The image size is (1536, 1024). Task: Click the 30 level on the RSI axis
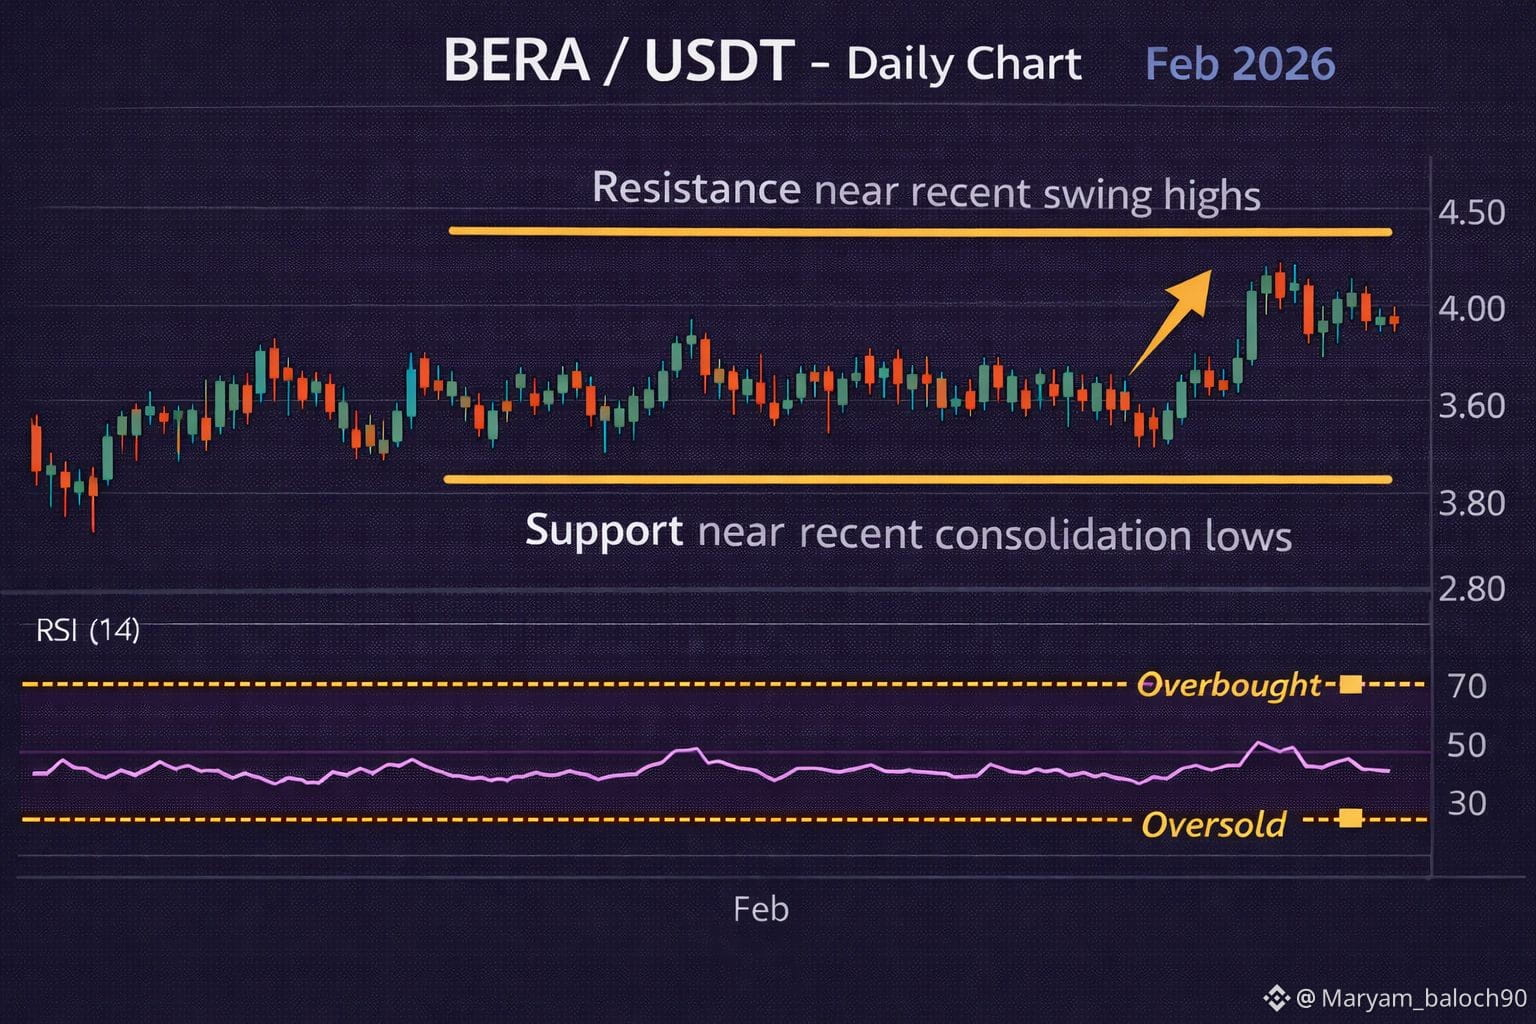[x=1467, y=803]
